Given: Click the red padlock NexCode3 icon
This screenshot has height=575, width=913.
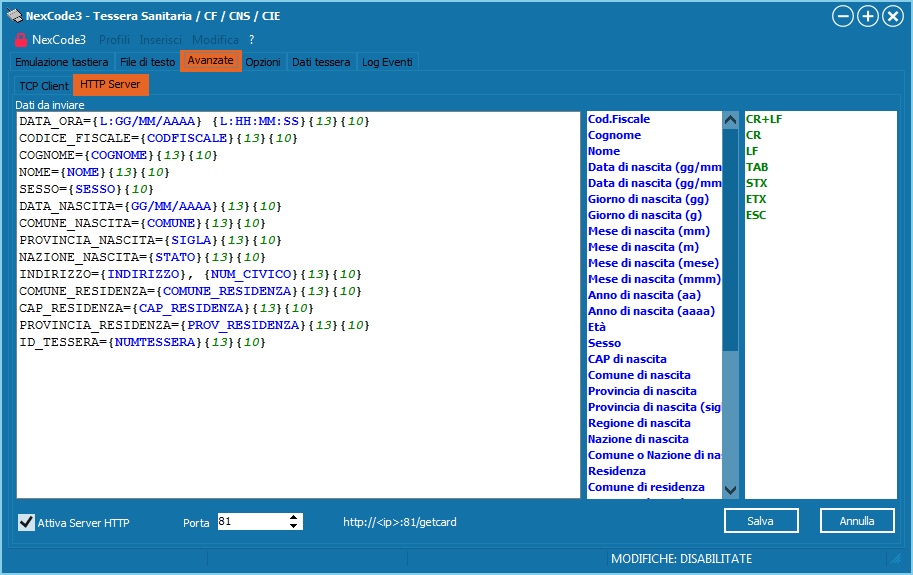Looking at the screenshot, I should tap(19, 40).
